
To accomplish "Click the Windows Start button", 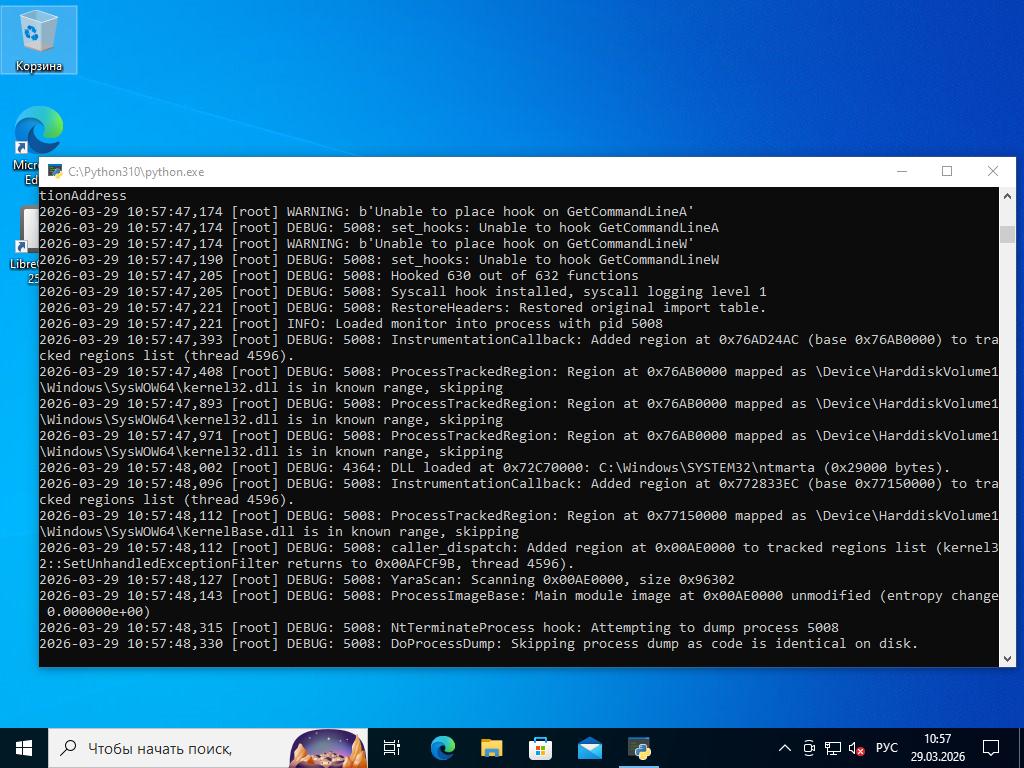I will coord(24,747).
